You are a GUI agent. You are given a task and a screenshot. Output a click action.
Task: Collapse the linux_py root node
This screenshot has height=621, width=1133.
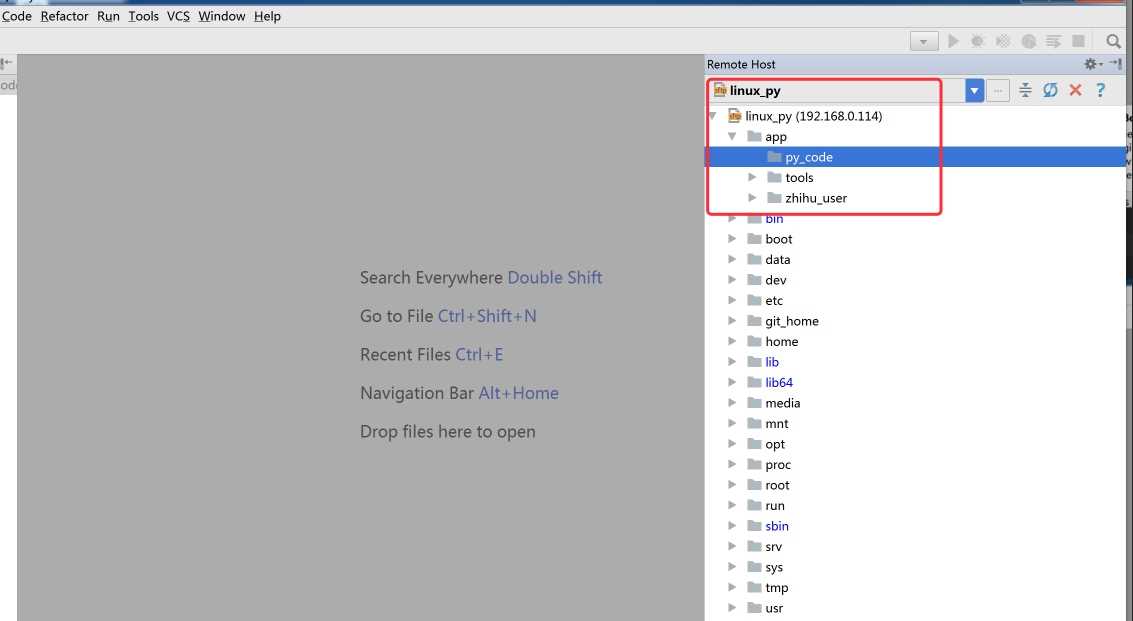tap(712, 116)
